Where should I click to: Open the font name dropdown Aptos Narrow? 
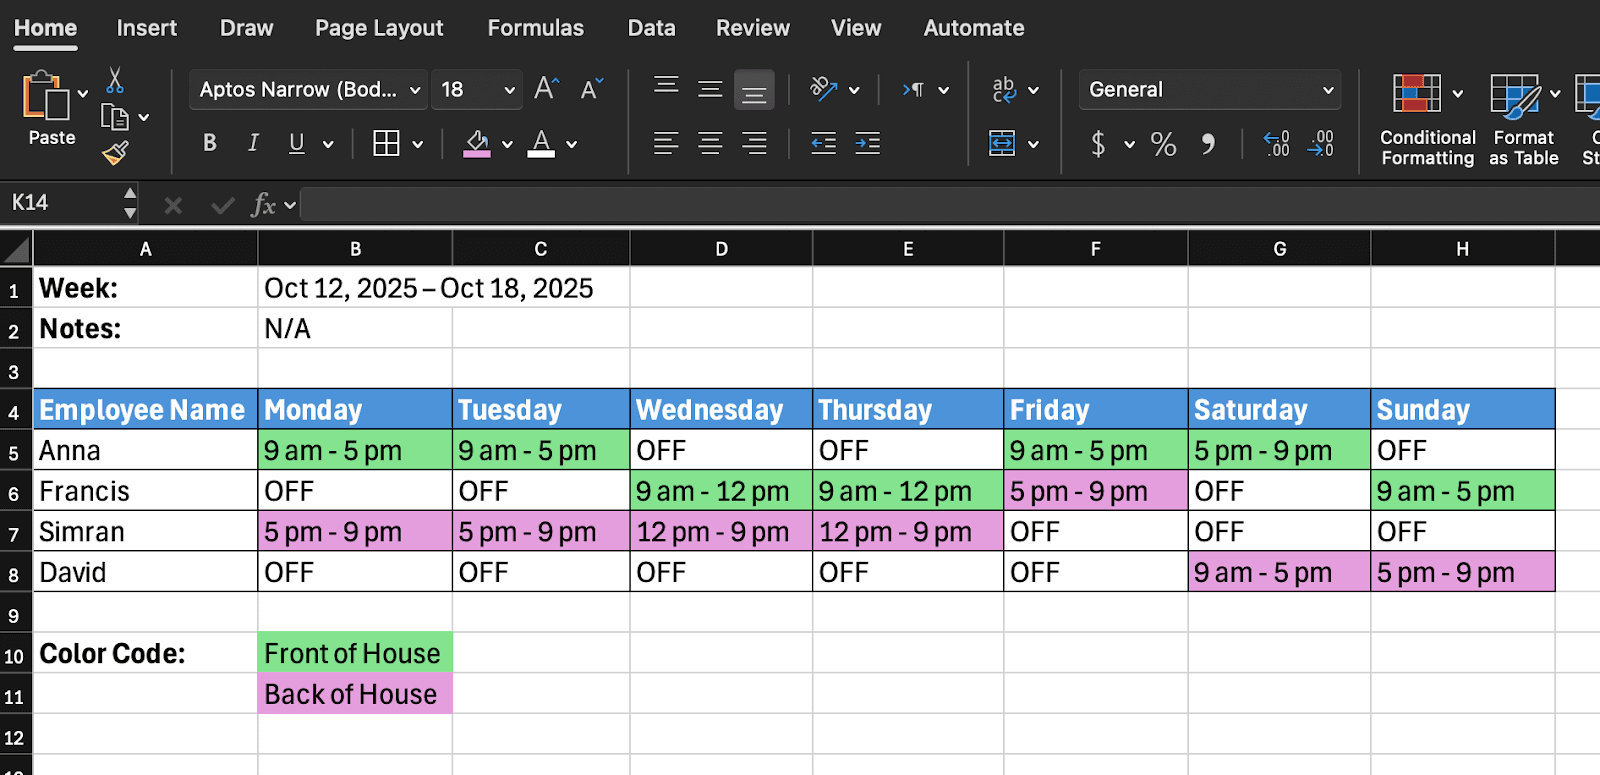tap(309, 90)
